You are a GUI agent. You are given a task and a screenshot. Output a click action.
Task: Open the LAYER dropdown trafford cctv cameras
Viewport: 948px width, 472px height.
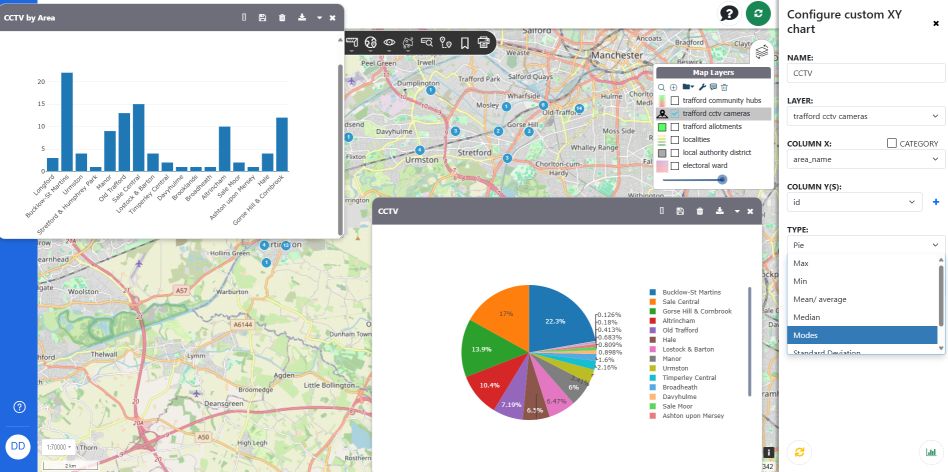[866, 116]
